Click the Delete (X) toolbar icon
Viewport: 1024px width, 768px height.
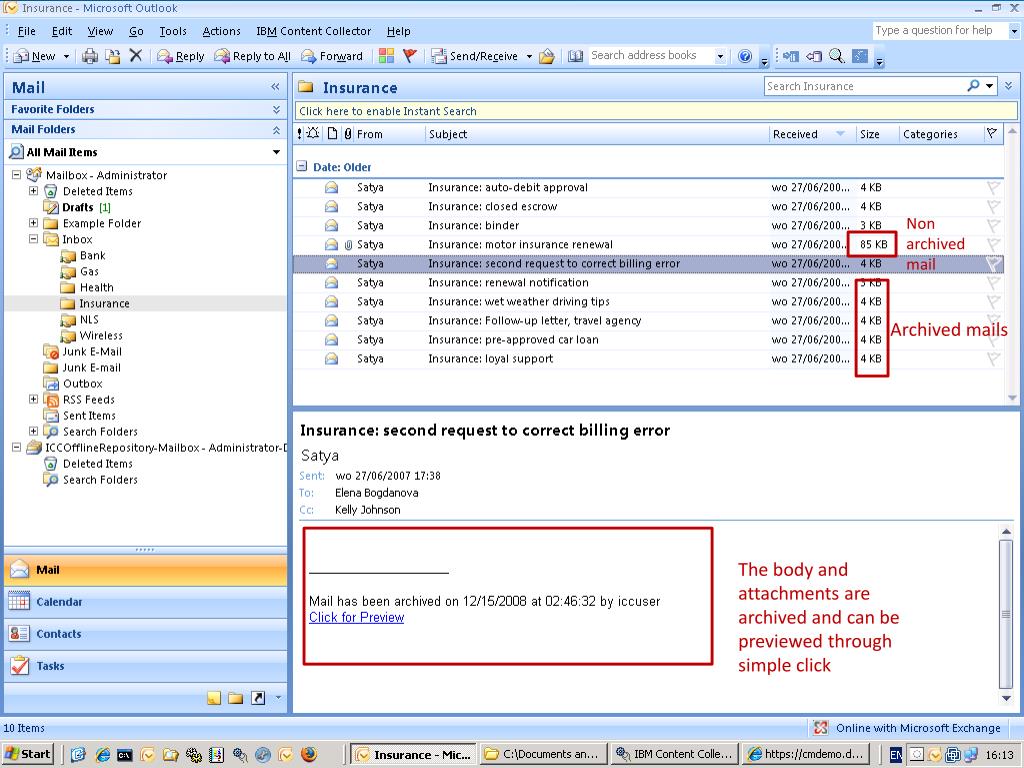(136, 56)
